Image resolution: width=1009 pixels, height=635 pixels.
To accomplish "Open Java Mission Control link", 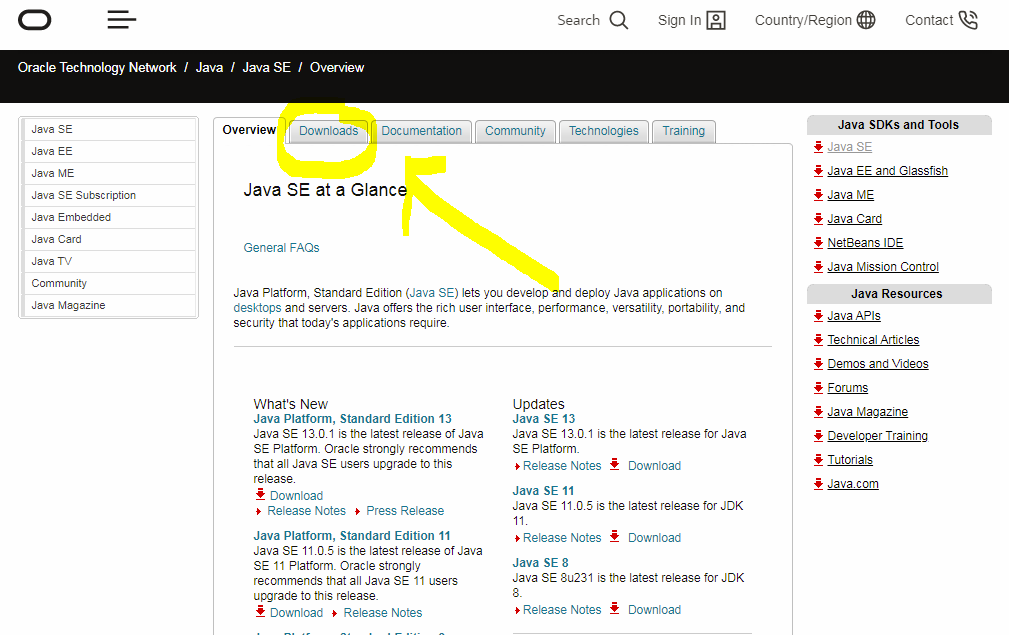I will pyautogui.click(x=883, y=267).
